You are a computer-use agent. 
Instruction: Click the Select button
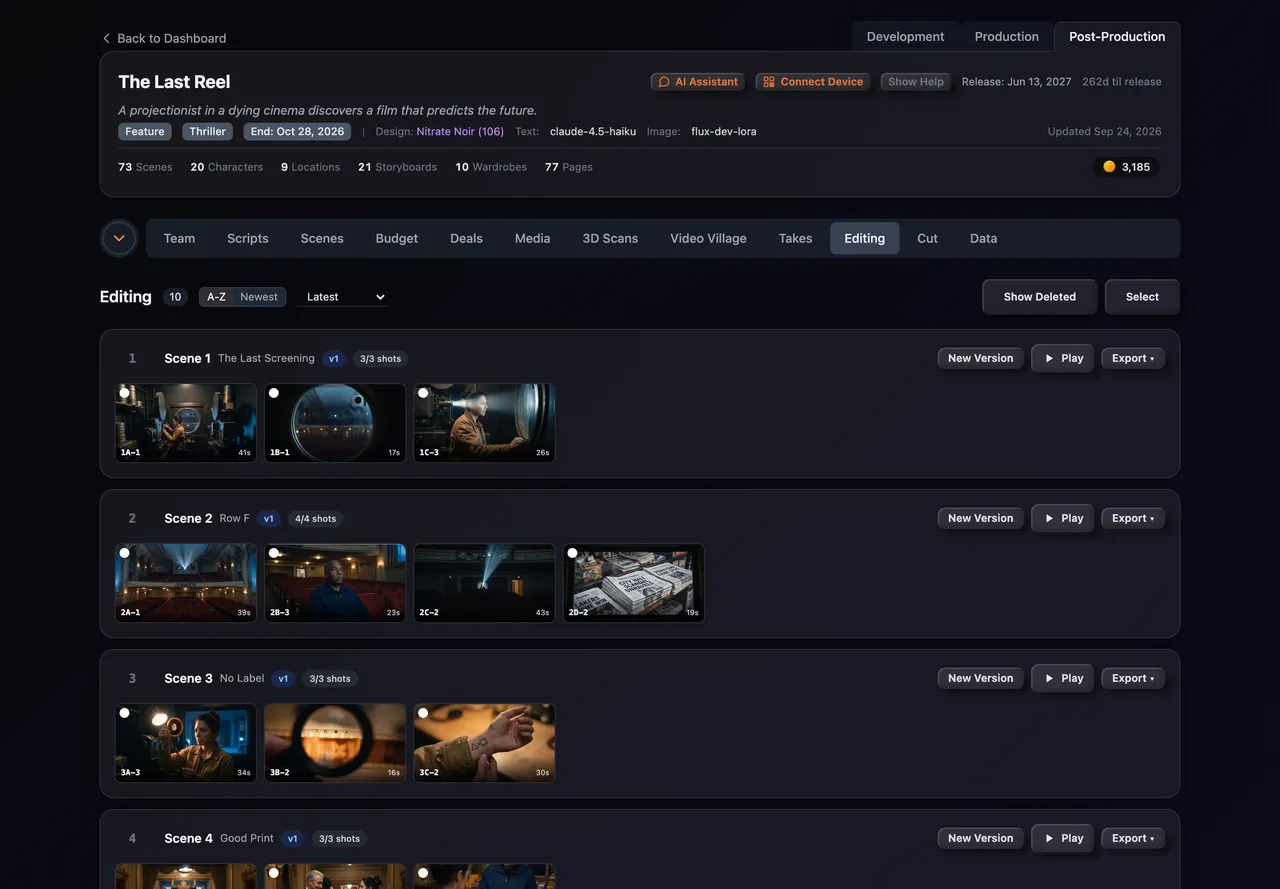(x=1142, y=297)
